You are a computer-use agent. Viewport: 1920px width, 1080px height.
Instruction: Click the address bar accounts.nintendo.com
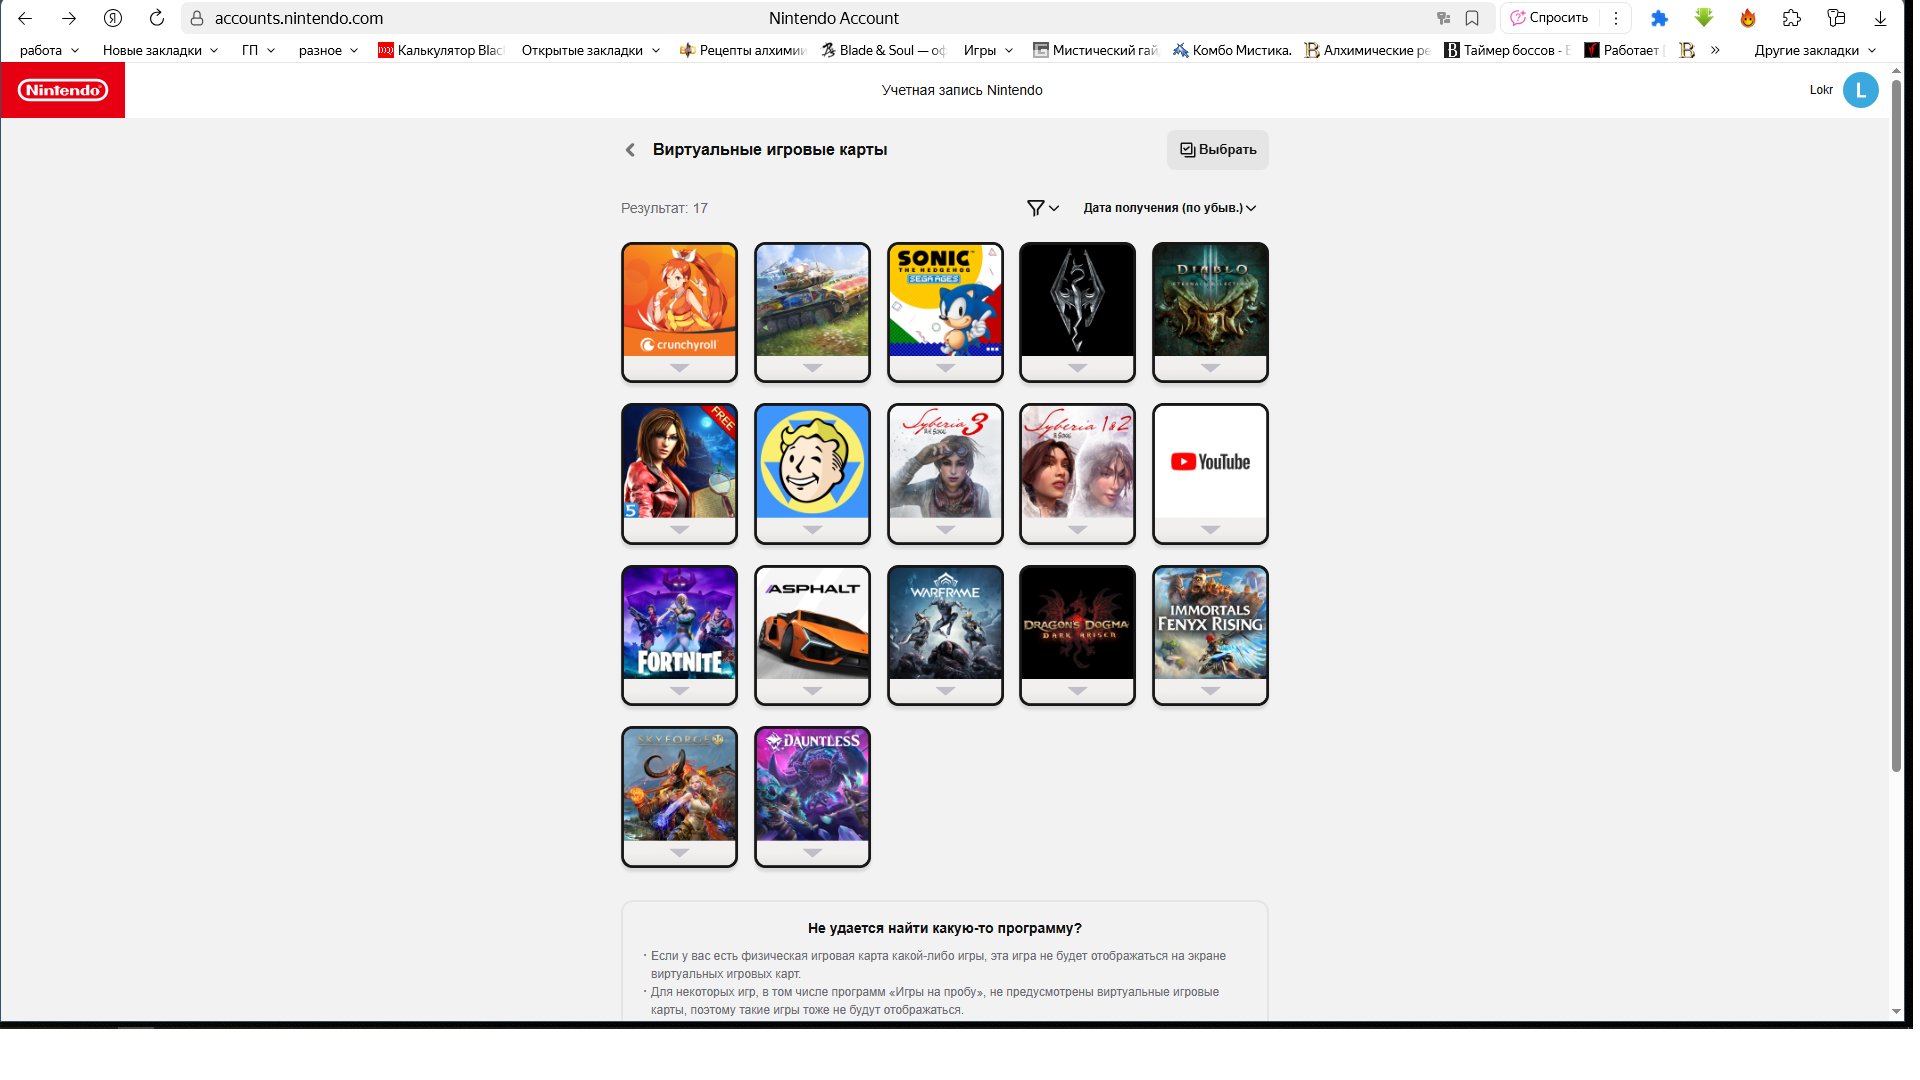pyautogui.click(x=299, y=18)
